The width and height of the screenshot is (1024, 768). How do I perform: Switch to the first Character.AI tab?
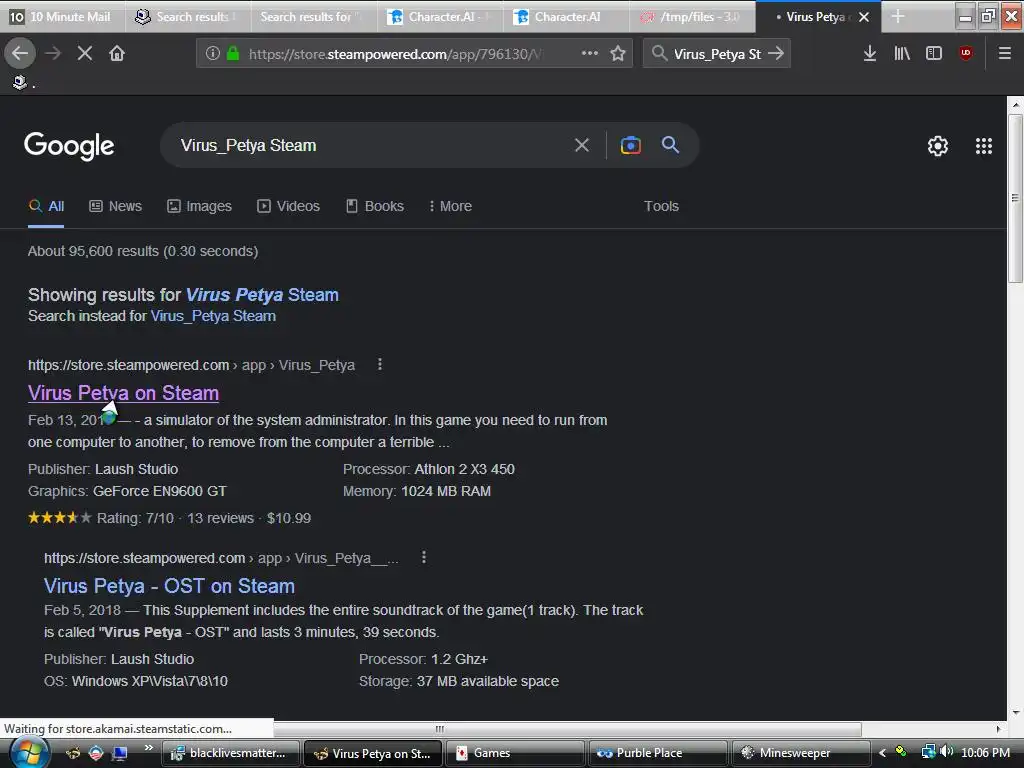tap(440, 16)
